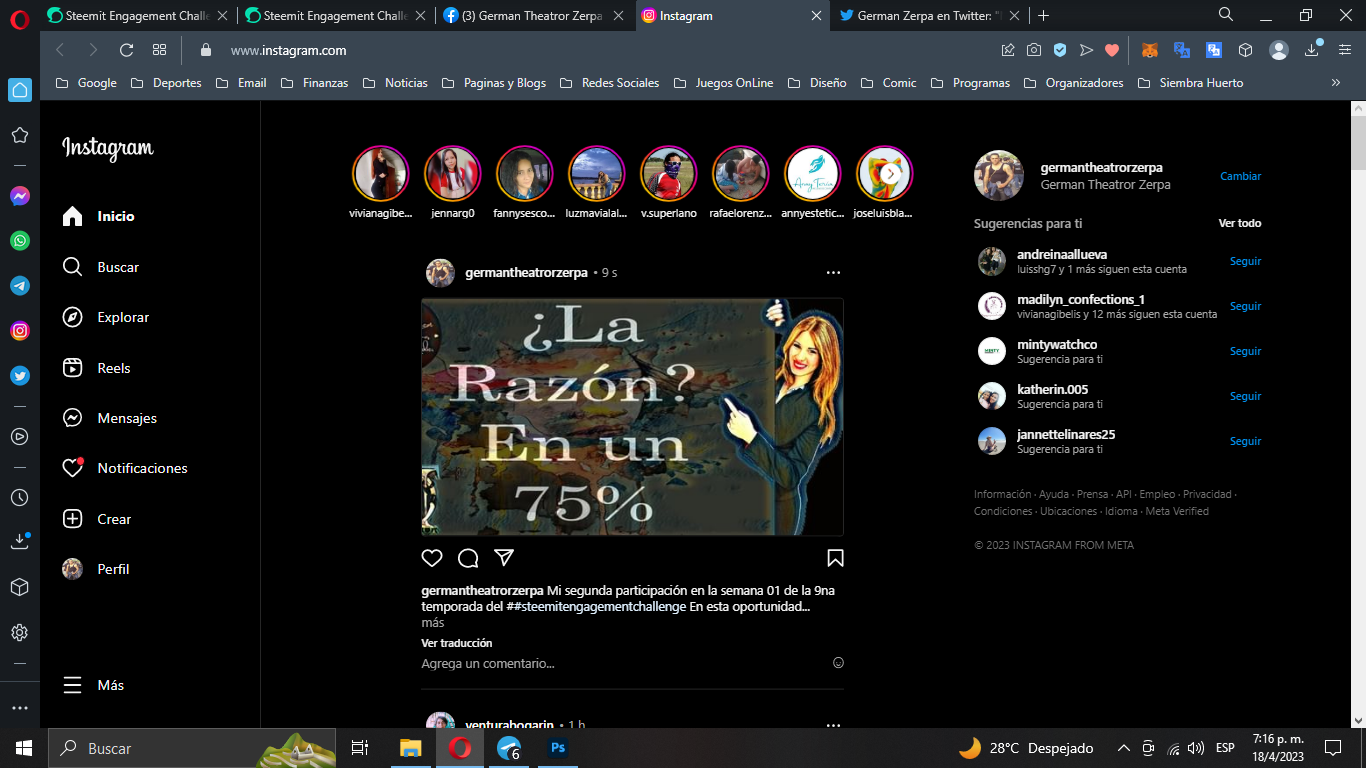
Task: Open the post options three-dot menu
Action: [x=833, y=272]
